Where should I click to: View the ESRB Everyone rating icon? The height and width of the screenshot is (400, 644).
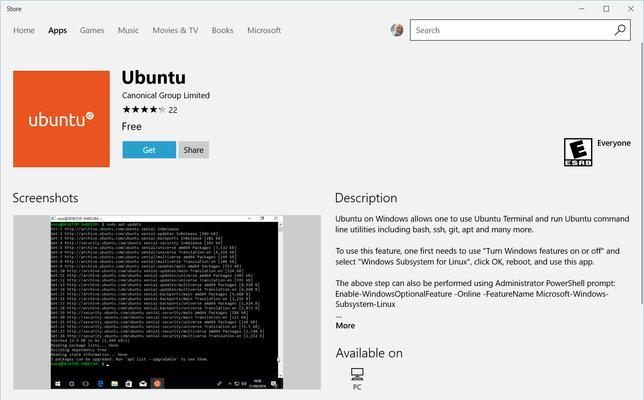(x=578, y=152)
